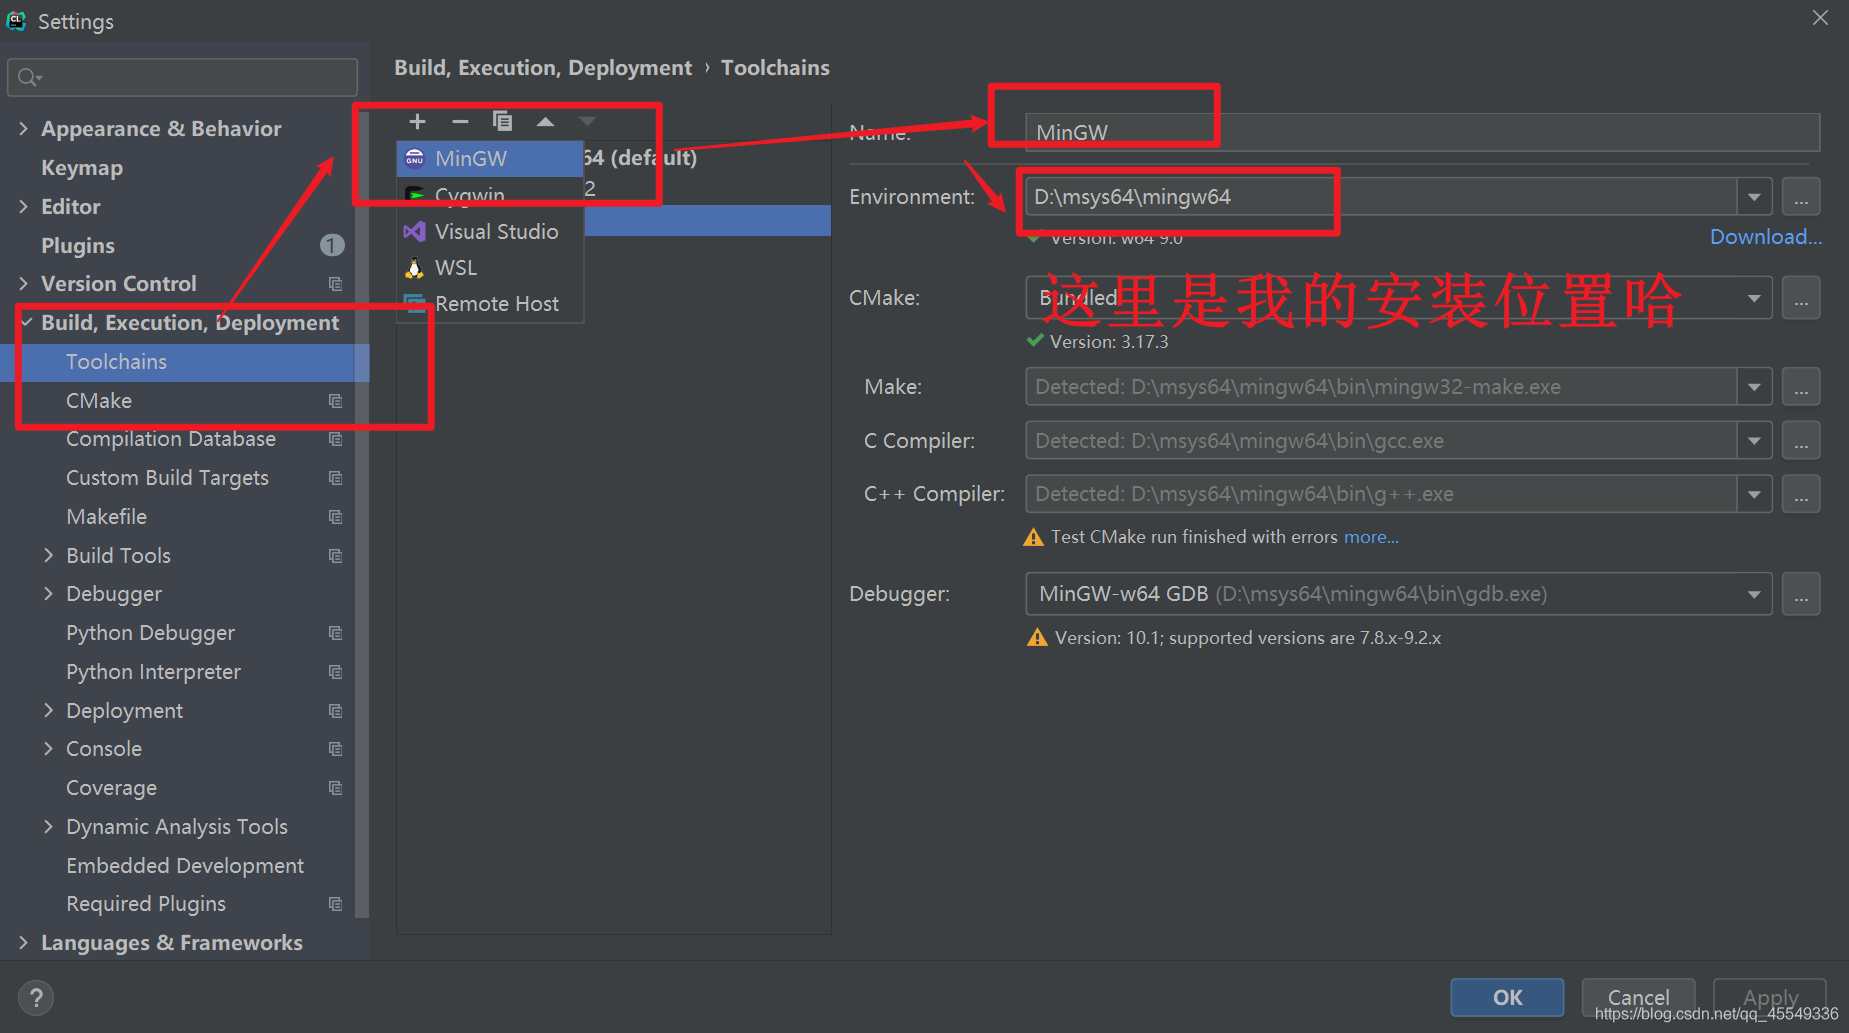Choose Remote Host toolchain type
Viewport: 1849px width, 1033px height.
(x=490, y=303)
